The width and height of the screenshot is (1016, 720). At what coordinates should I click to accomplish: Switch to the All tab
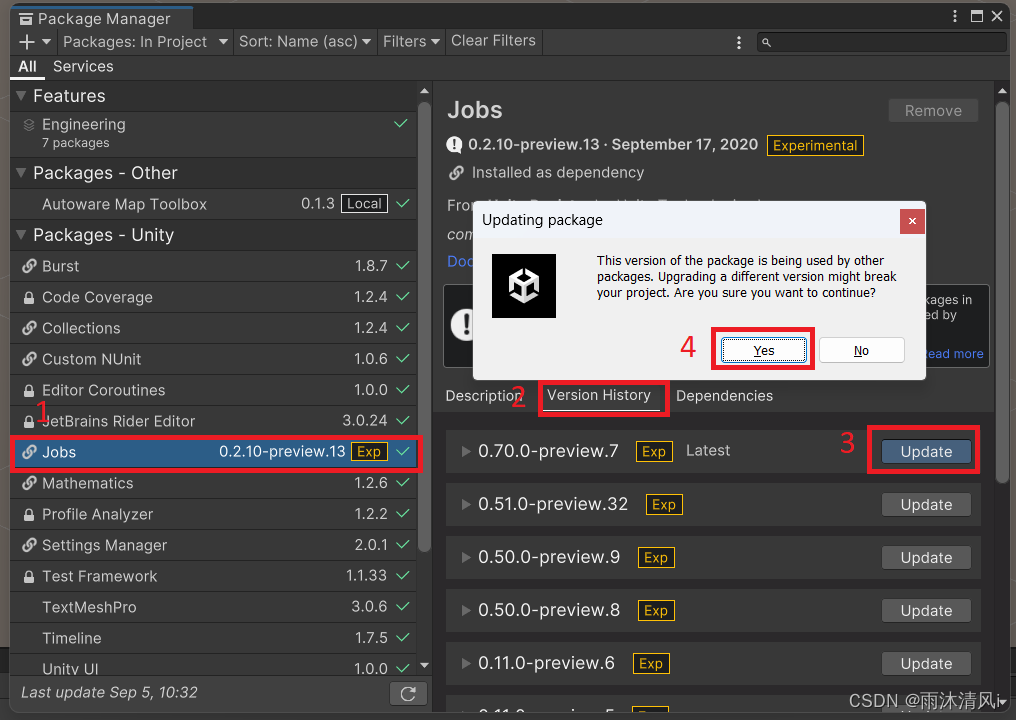point(27,67)
